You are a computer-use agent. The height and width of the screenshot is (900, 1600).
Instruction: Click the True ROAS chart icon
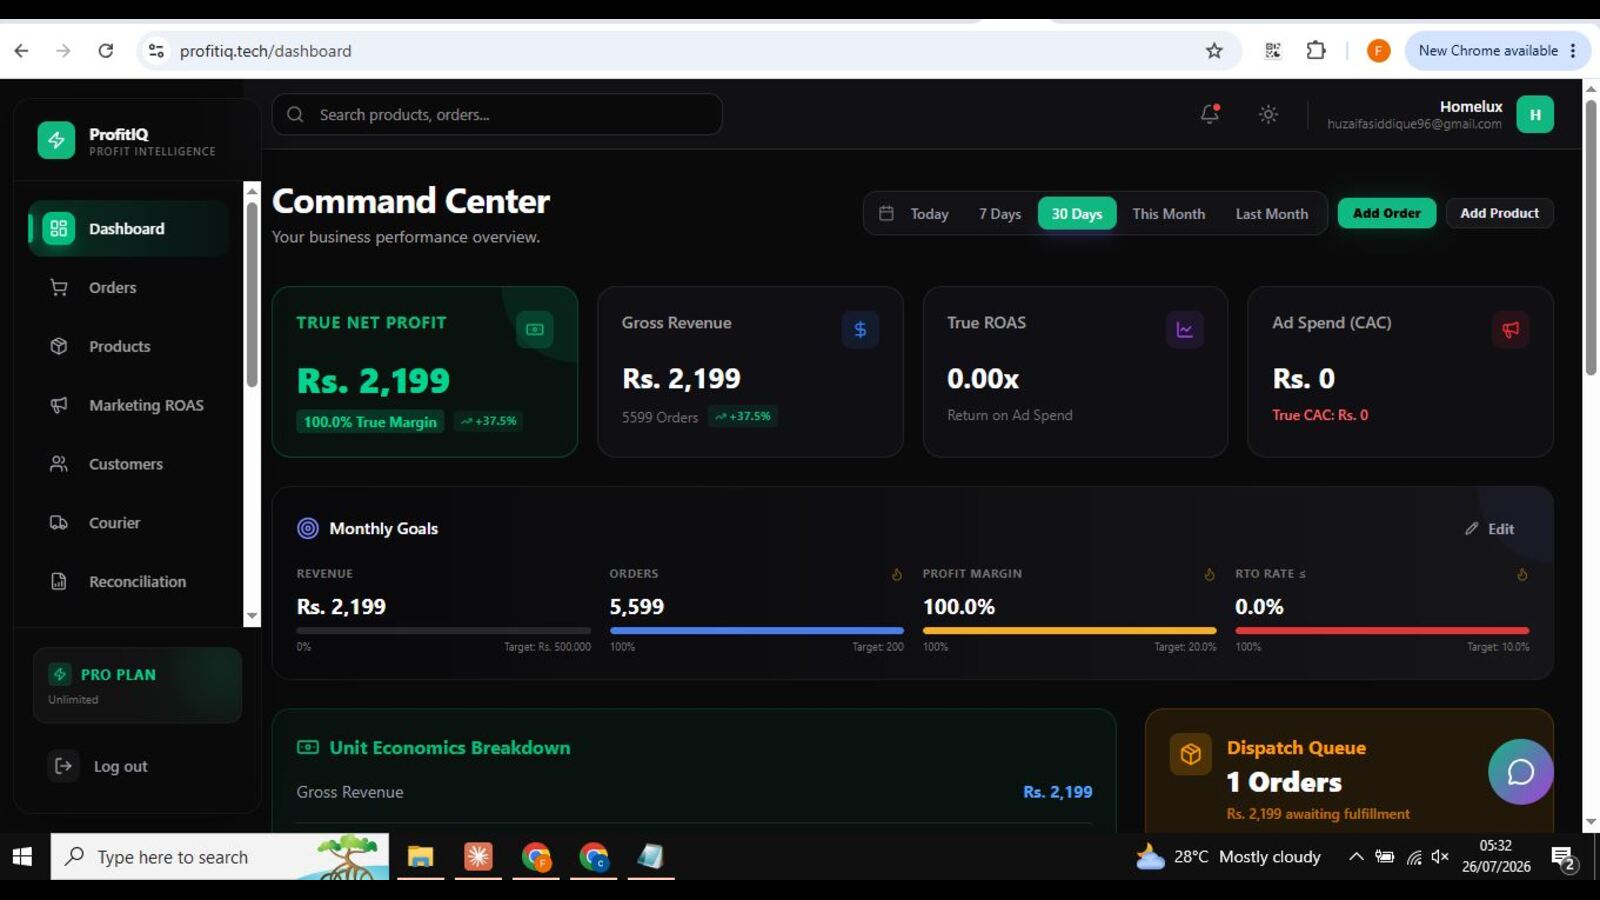pos(1185,329)
